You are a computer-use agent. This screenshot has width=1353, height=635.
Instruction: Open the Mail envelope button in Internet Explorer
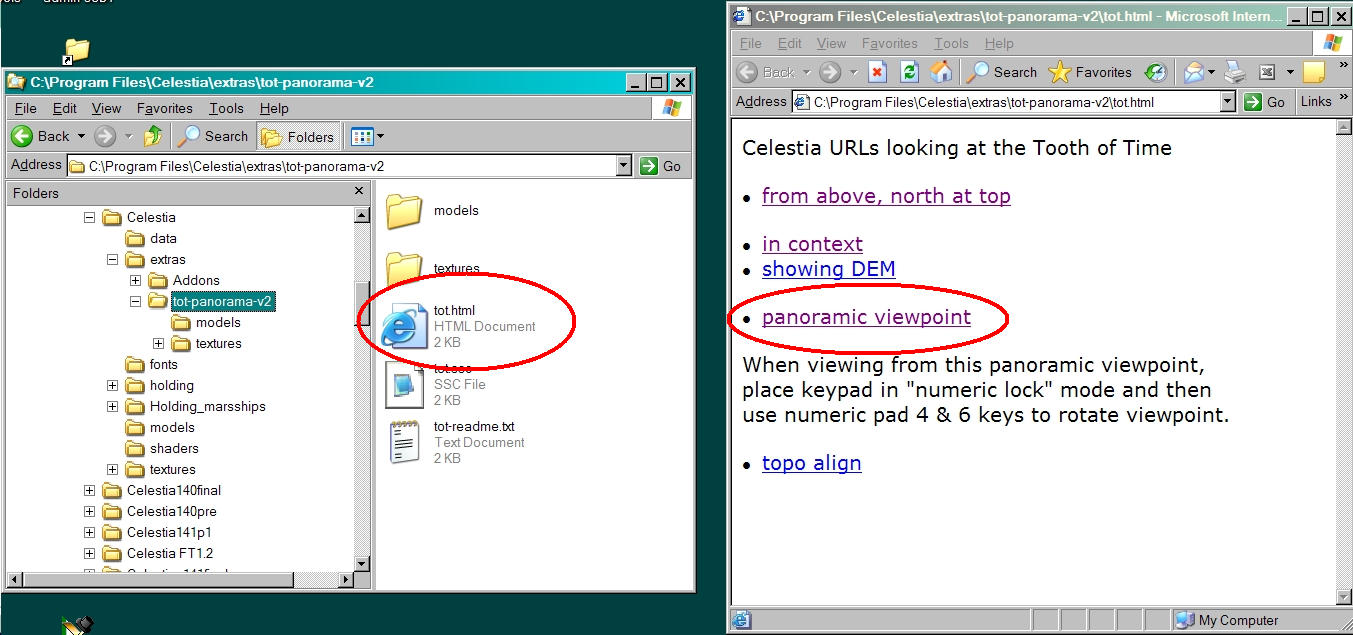pyautogui.click(x=1192, y=72)
